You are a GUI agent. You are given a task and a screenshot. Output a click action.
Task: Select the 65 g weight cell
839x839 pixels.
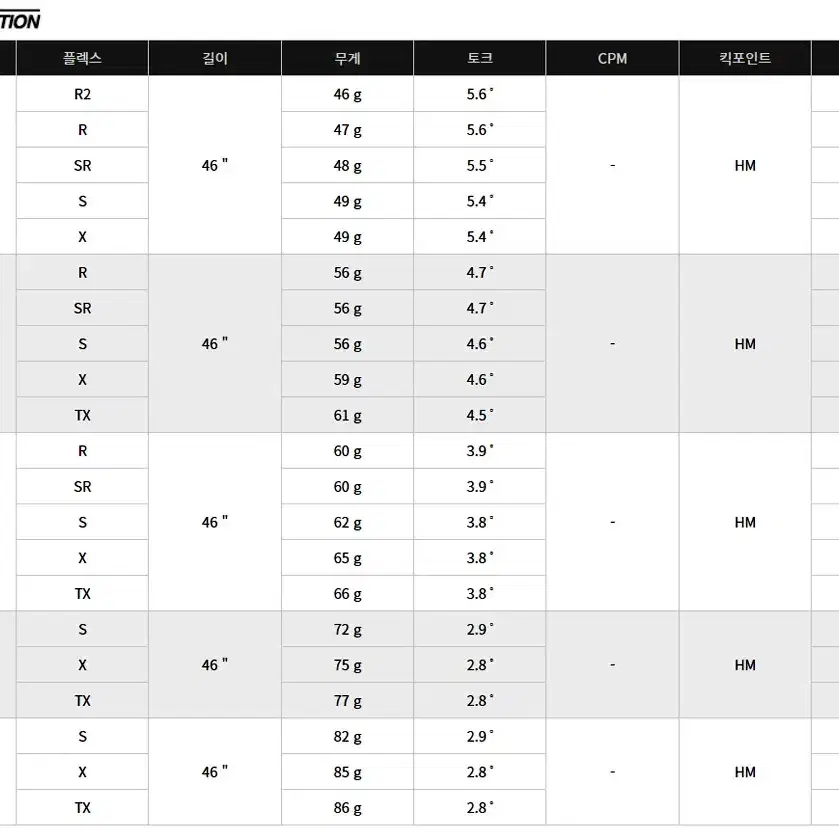(x=347, y=558)
